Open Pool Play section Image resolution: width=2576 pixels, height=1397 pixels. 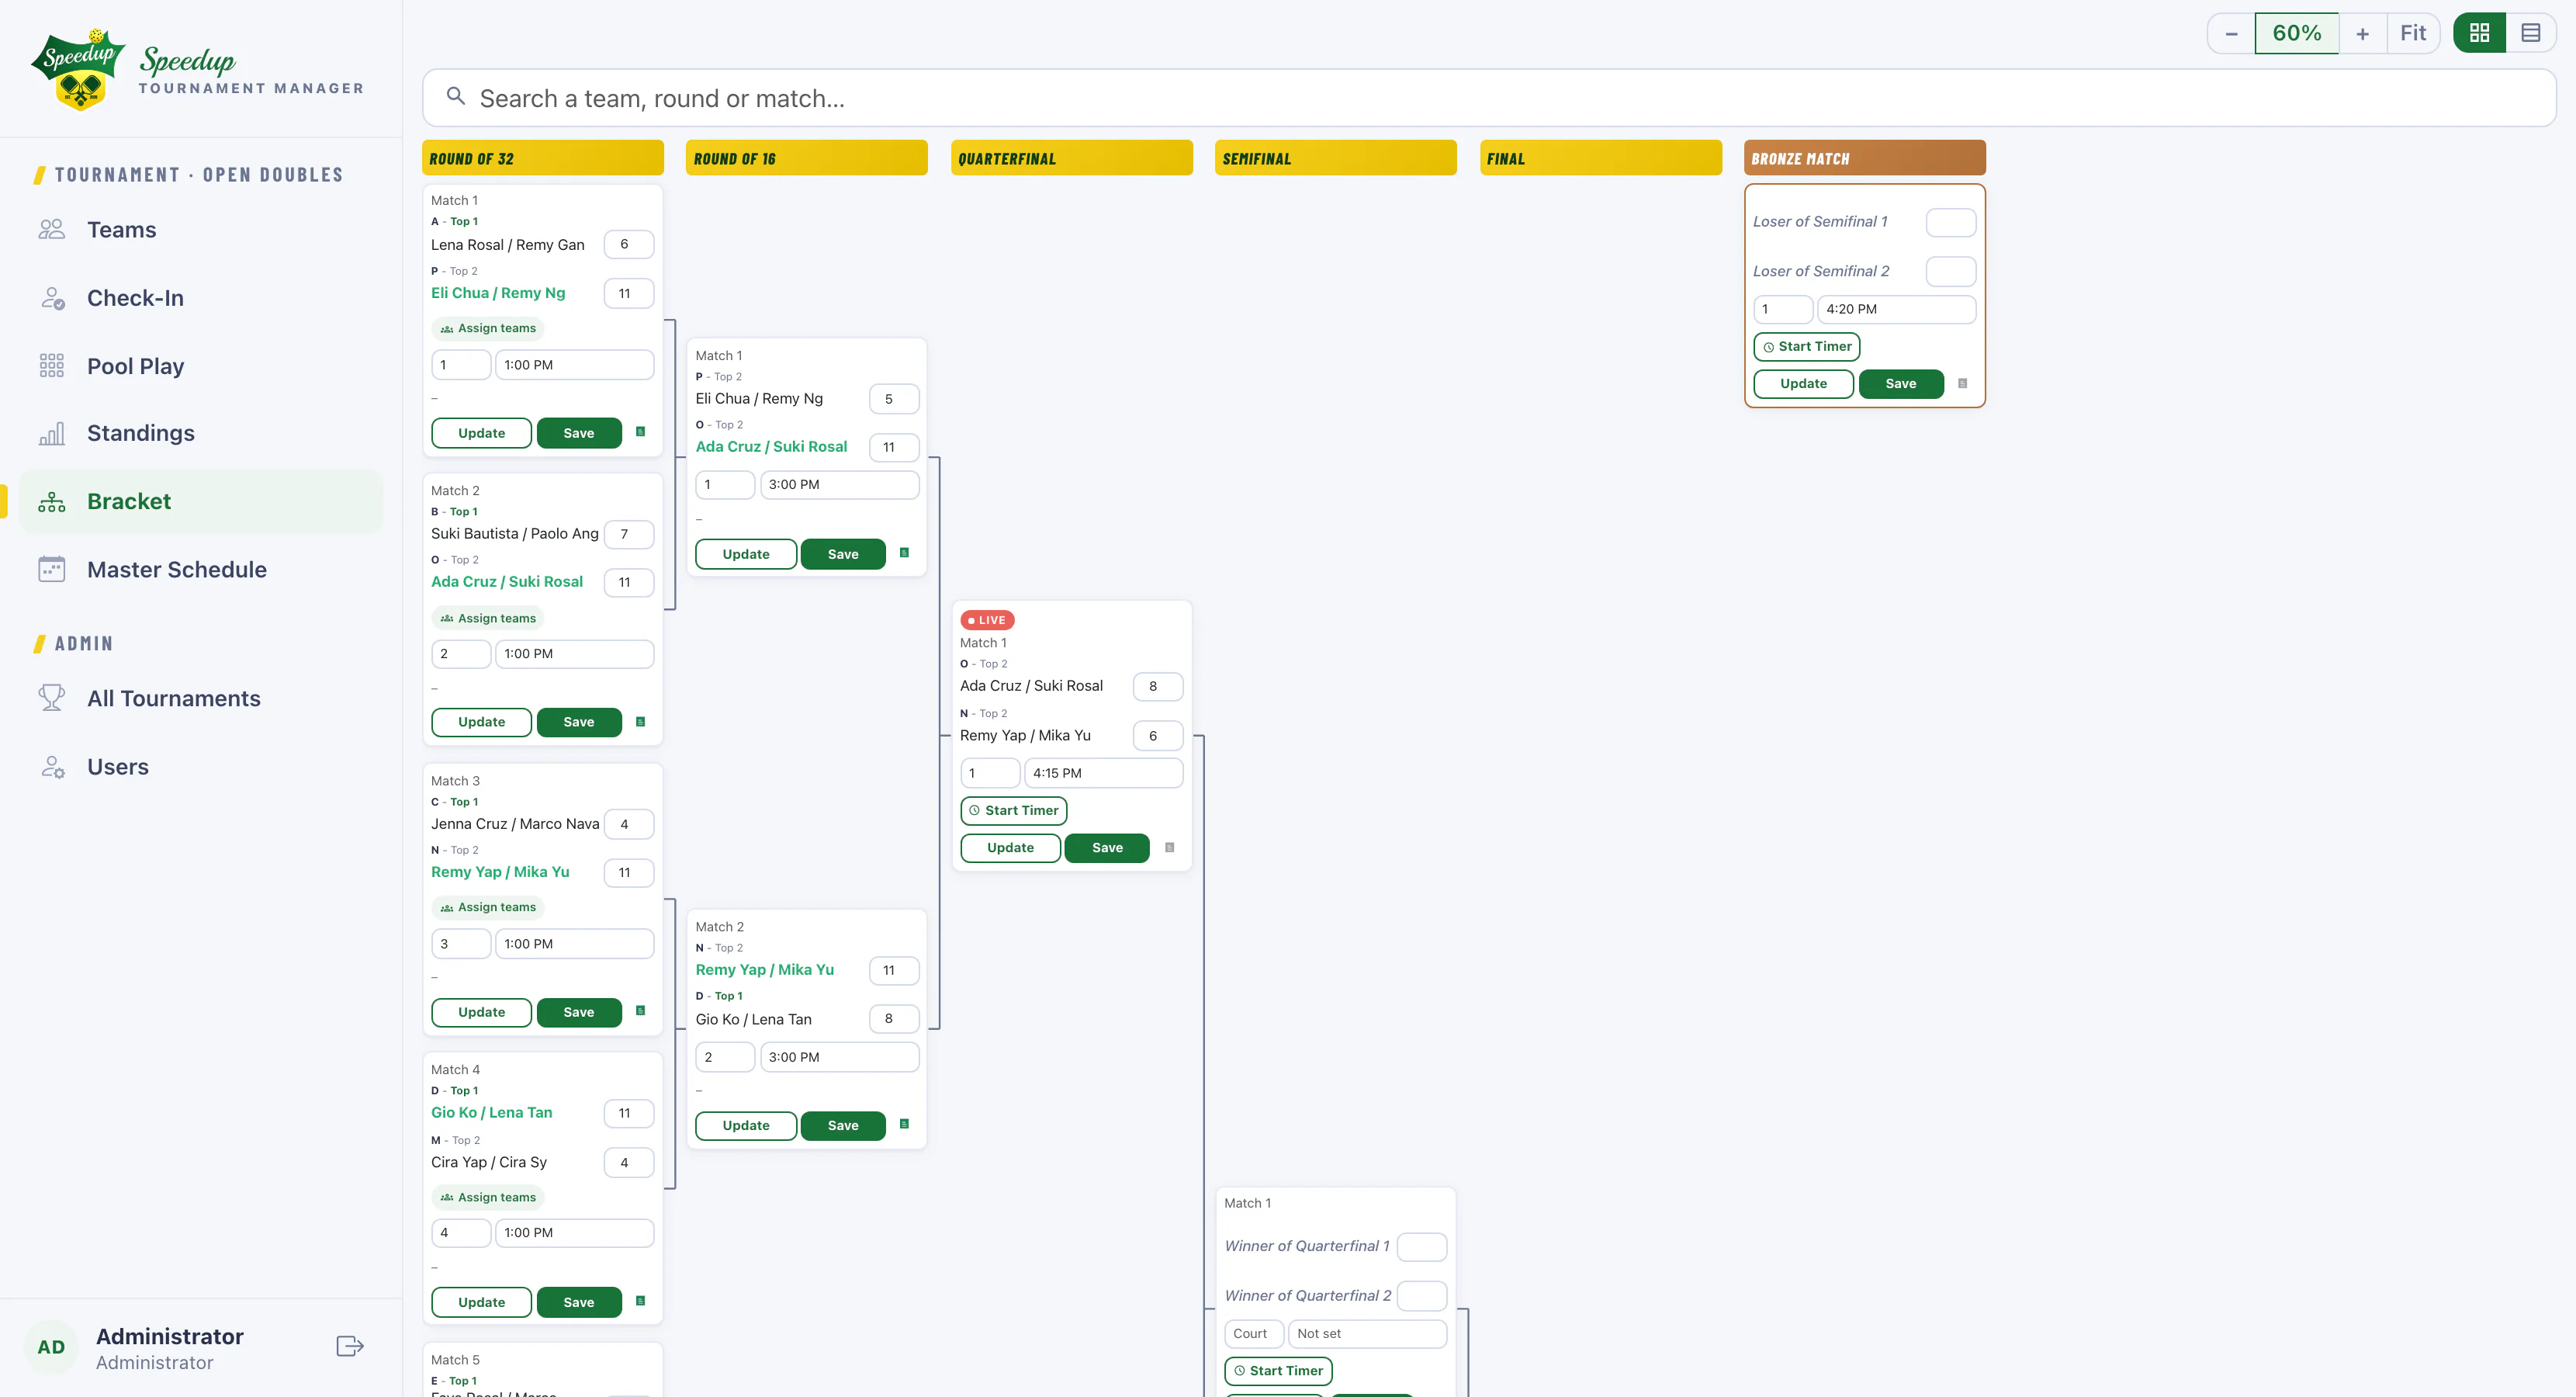coord(201,366)
